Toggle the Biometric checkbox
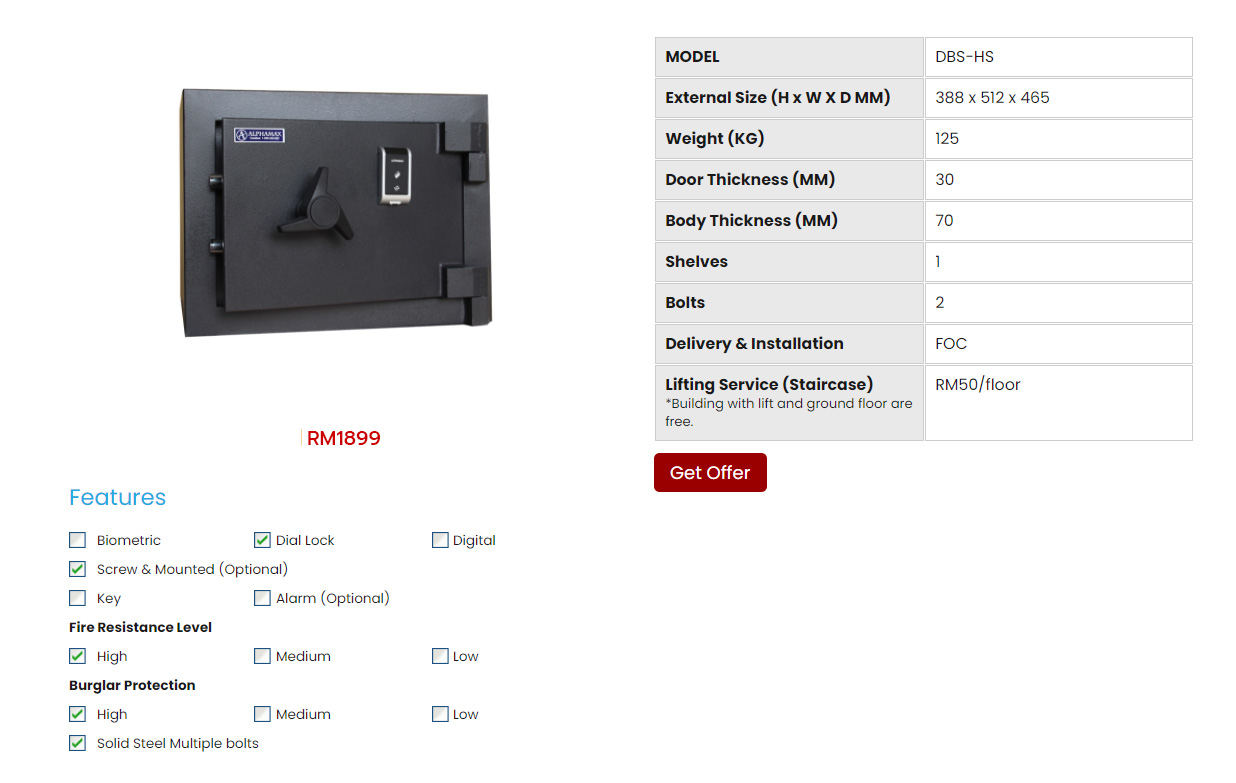This screenshot has width=1236, height=783. coord(78,540)
